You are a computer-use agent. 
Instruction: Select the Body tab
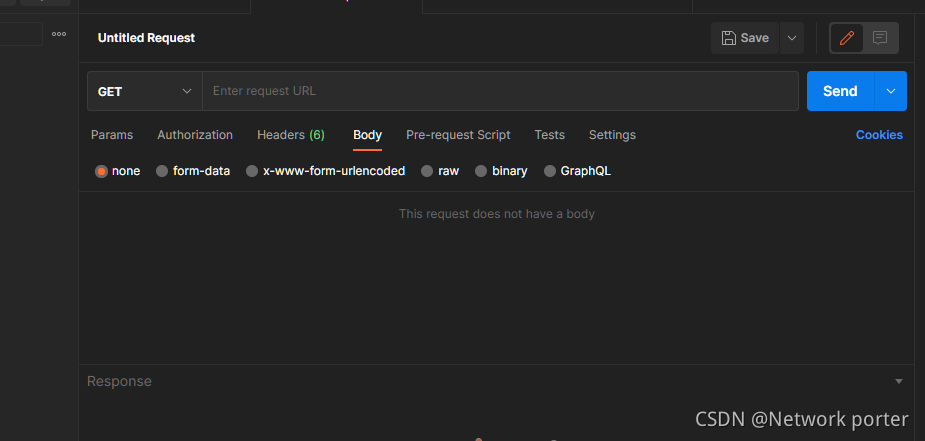click(x=368, y=135)
